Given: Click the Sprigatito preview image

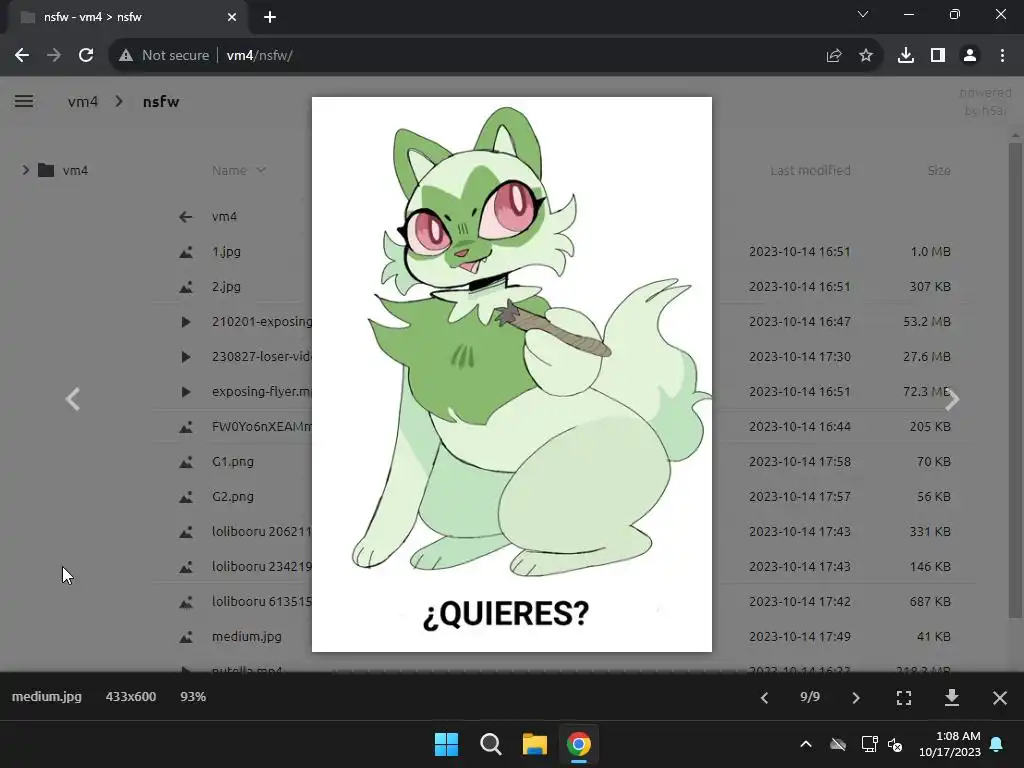Looking at the screenshot, I should tap(512, 374).
